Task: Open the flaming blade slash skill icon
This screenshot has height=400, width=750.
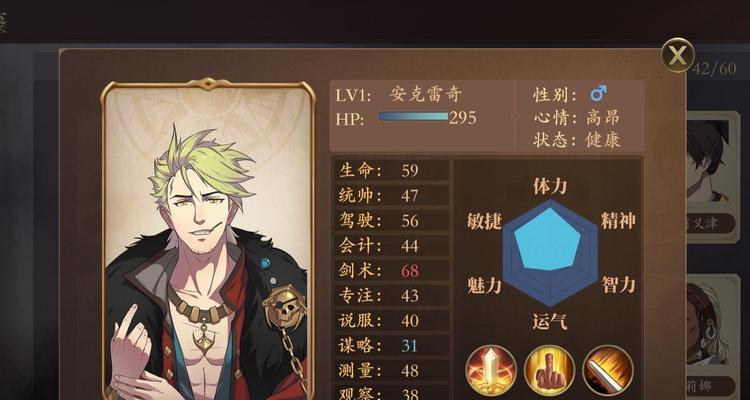Action: pyautogui.click(x=608, y=370)
